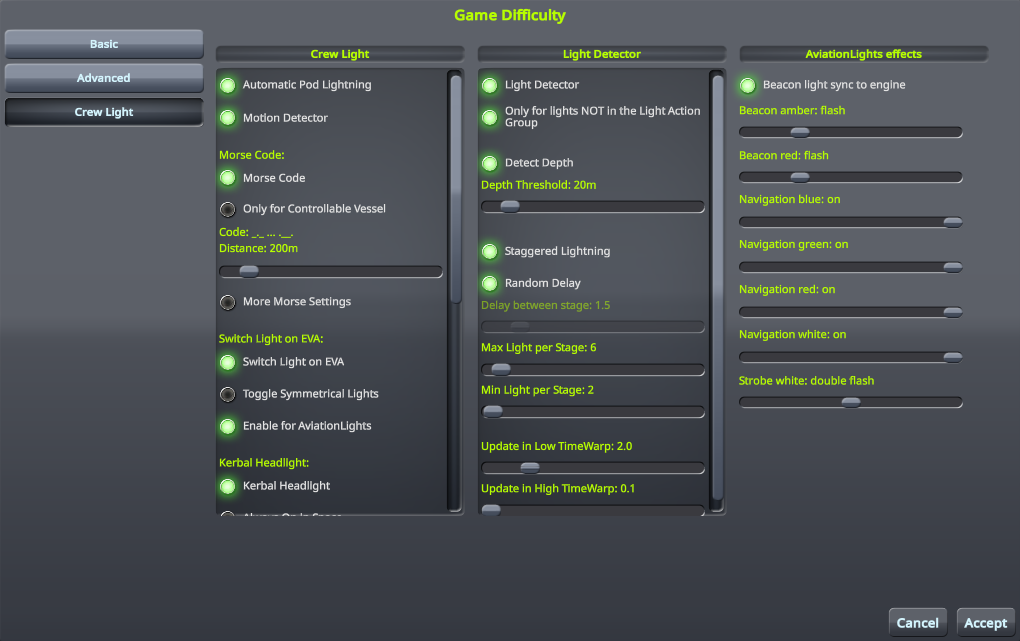This screenshot has height=641, width=1020.
Task: Cancel the difficulty settings changes
Action: 917,623
